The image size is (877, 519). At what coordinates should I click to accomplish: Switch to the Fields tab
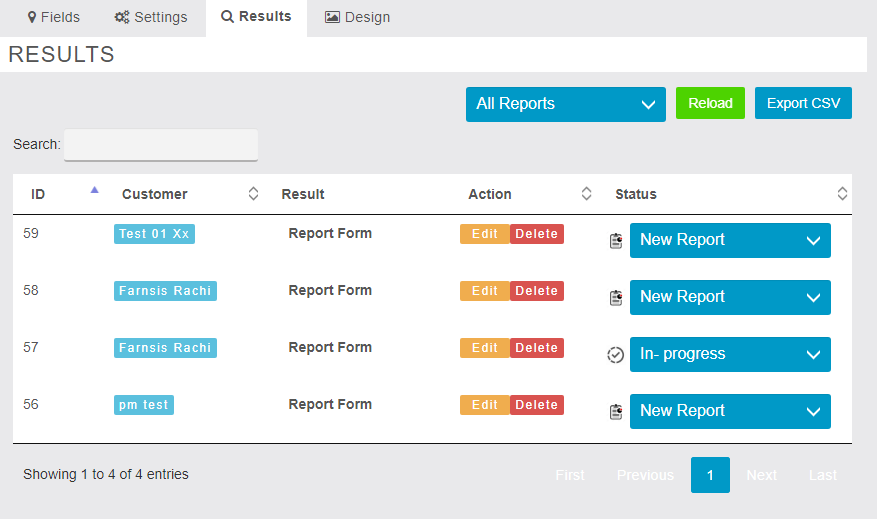(x=54, y=17)
